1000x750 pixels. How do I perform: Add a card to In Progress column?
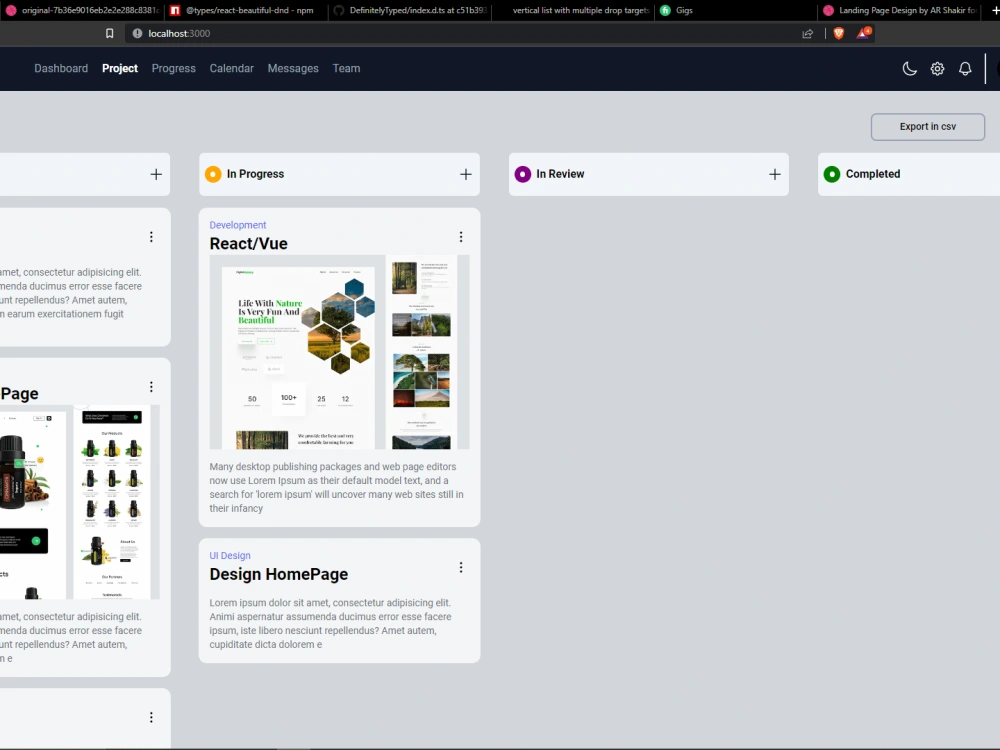click(466, 174)
